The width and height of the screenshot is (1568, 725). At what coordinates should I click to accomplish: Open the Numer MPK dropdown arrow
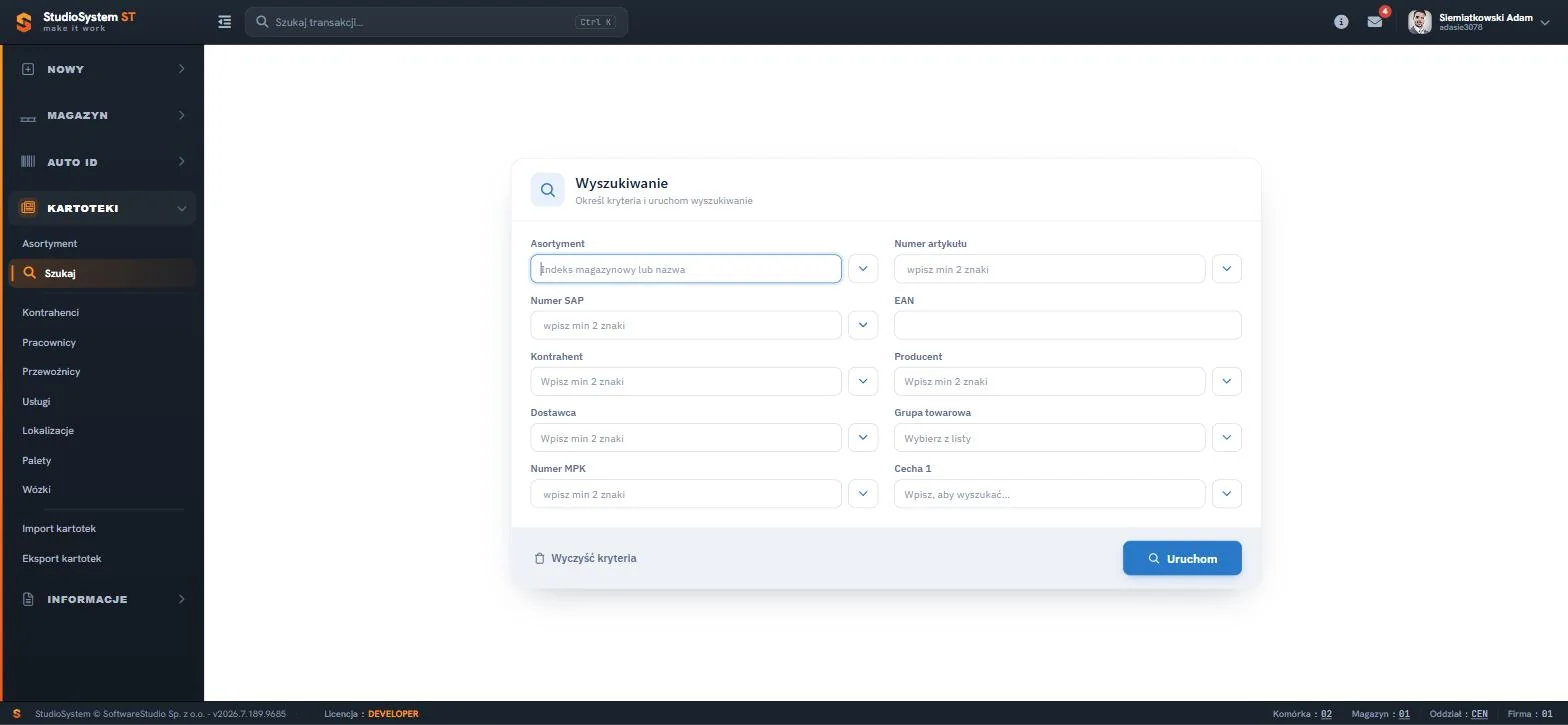click(x=863, y=493)
